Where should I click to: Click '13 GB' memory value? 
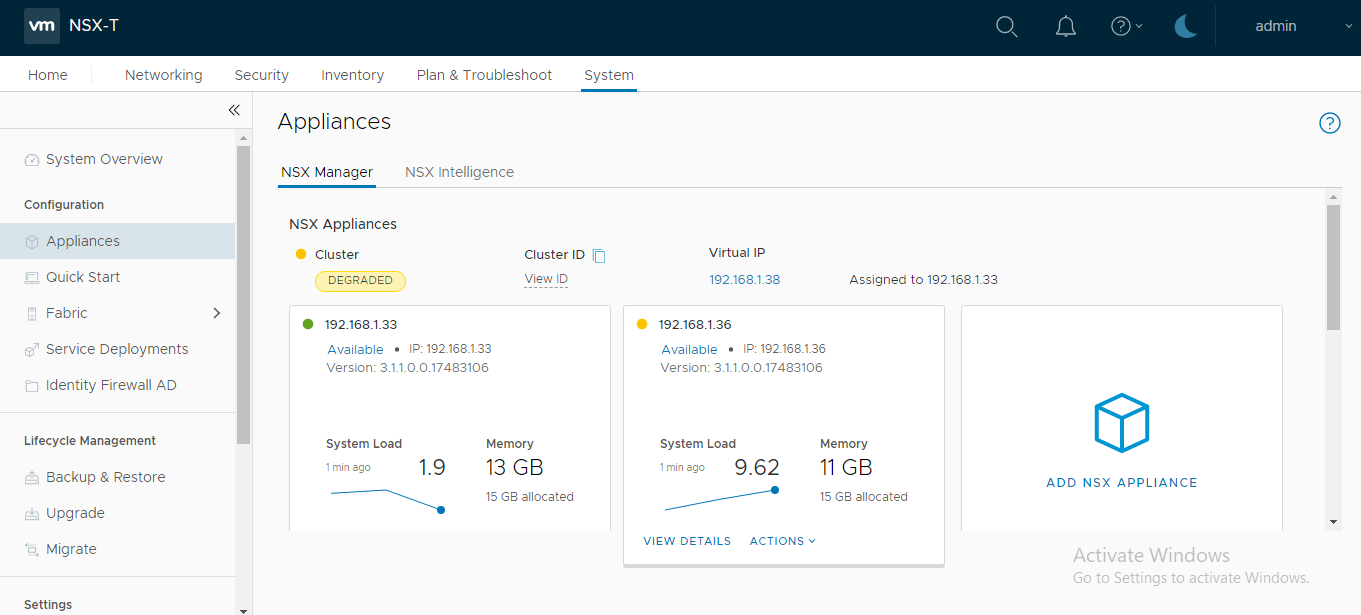(x=515, y=467)
